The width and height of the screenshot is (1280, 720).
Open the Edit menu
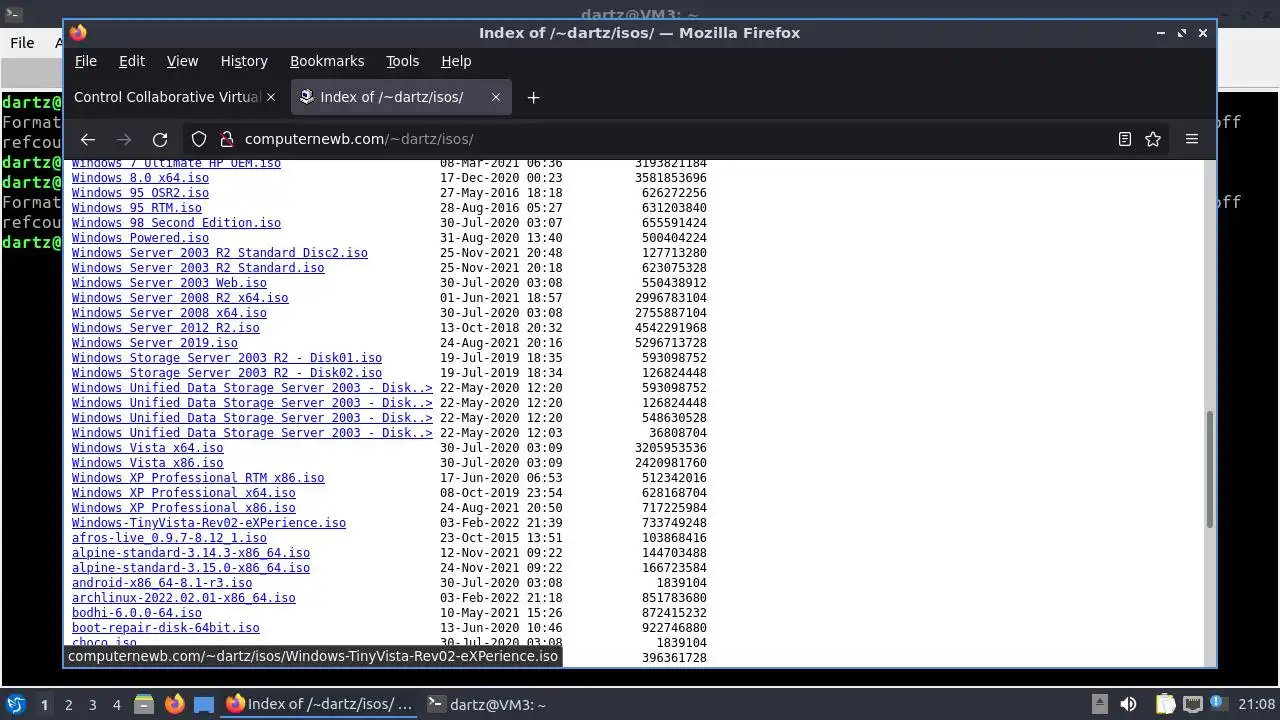point(132,61)
